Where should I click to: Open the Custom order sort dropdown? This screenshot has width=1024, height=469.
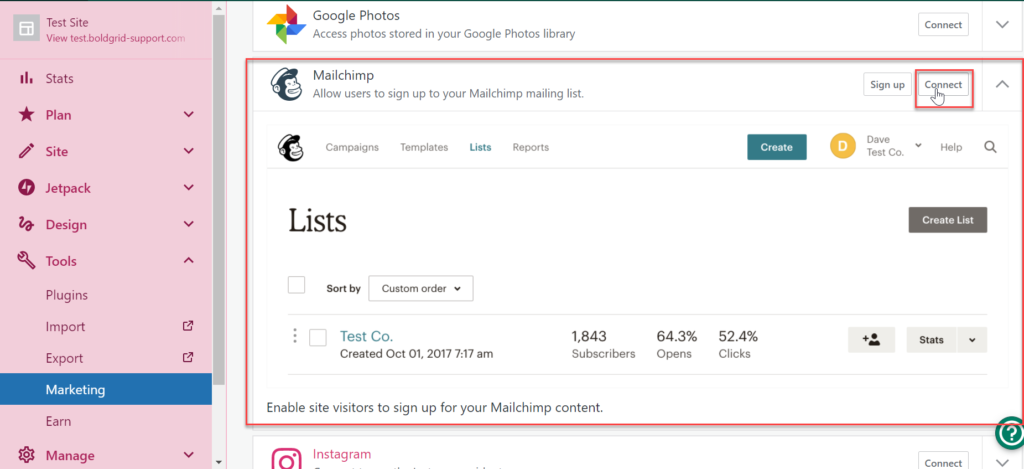(x=420, y=289)
